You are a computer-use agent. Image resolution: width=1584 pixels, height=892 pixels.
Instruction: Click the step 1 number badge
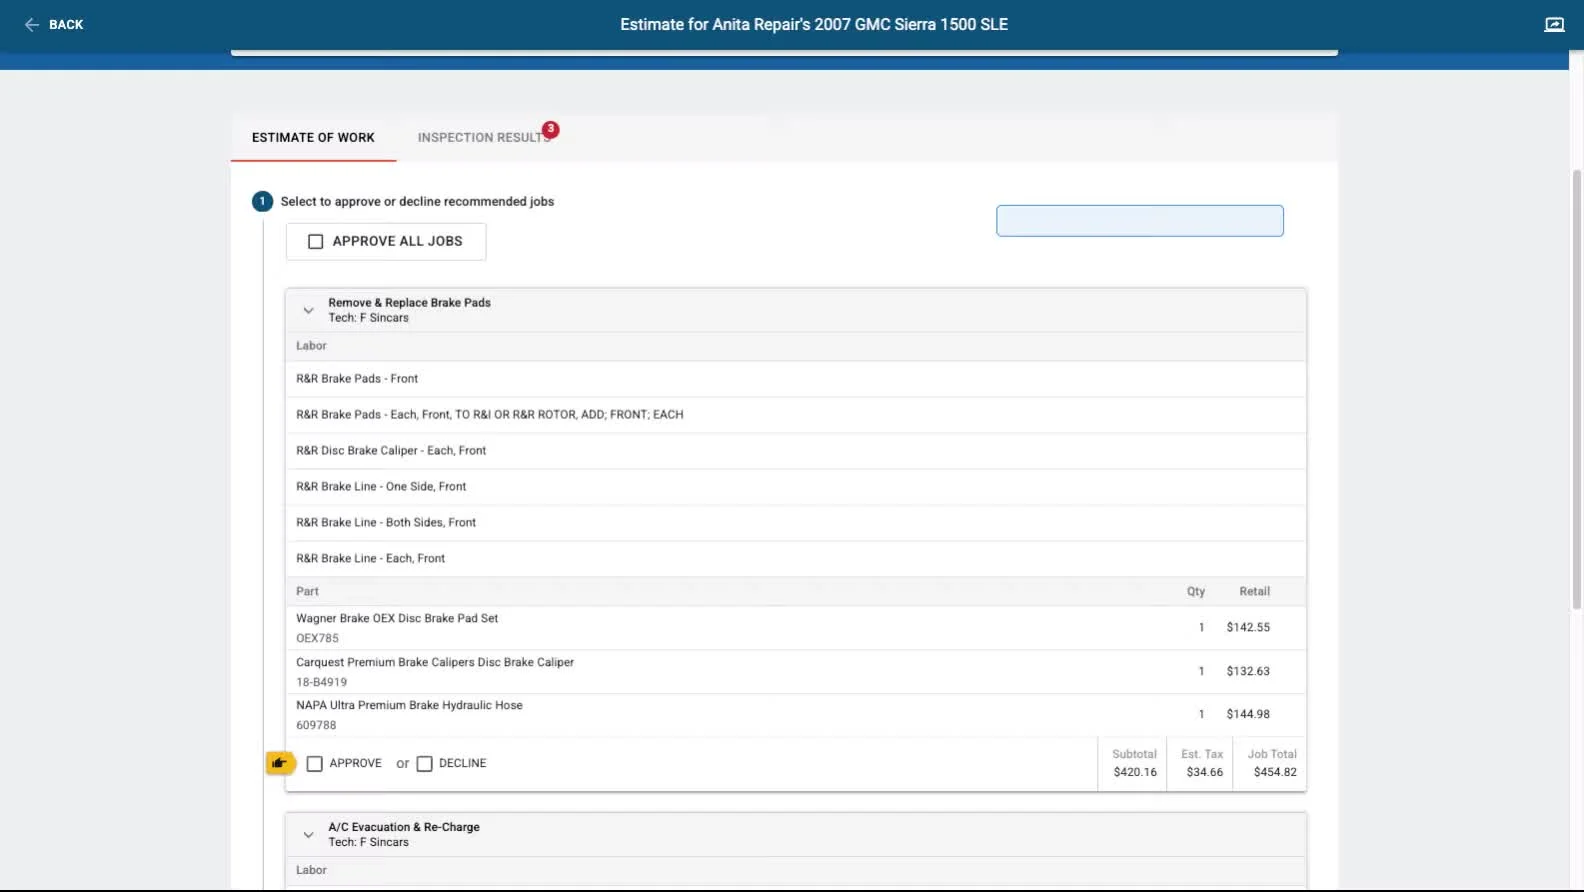pyautogui.click(x=262, y=202)
